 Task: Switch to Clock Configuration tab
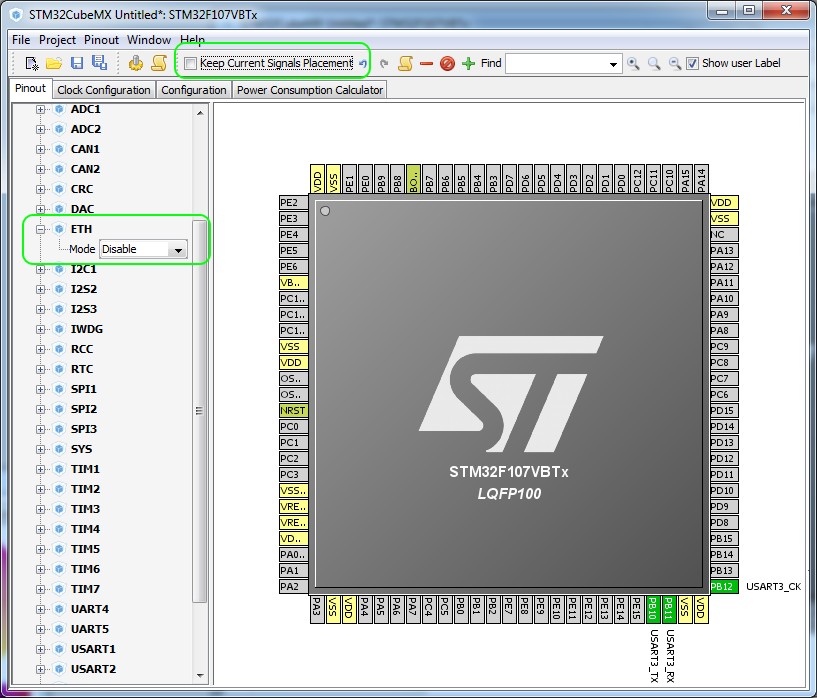[x=104, y=90]
